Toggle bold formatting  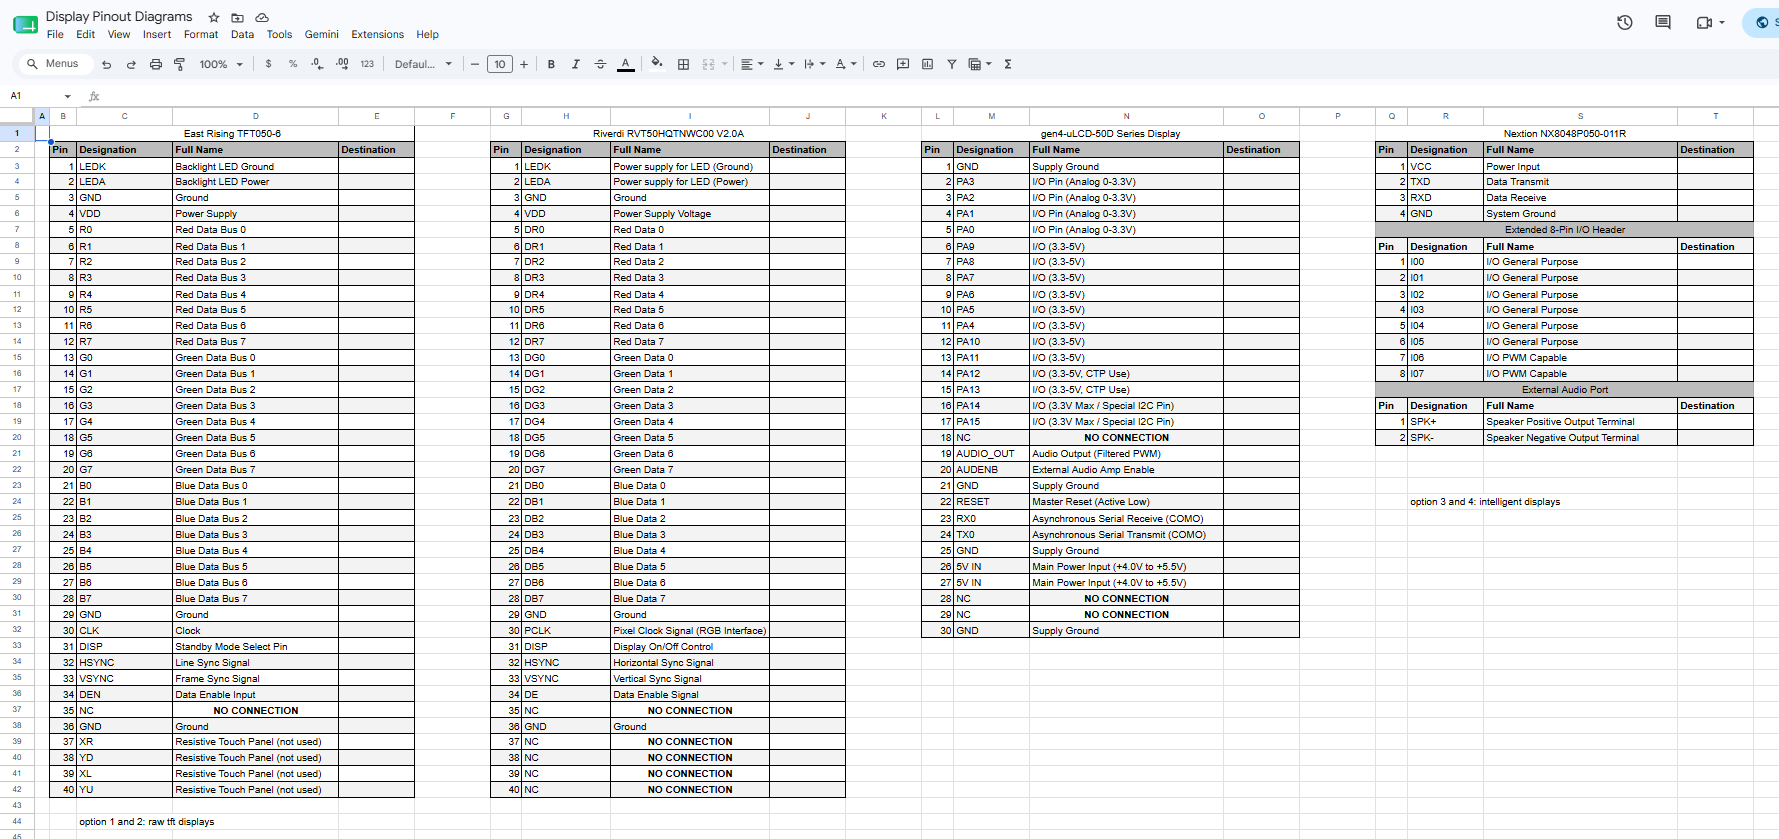551,64
